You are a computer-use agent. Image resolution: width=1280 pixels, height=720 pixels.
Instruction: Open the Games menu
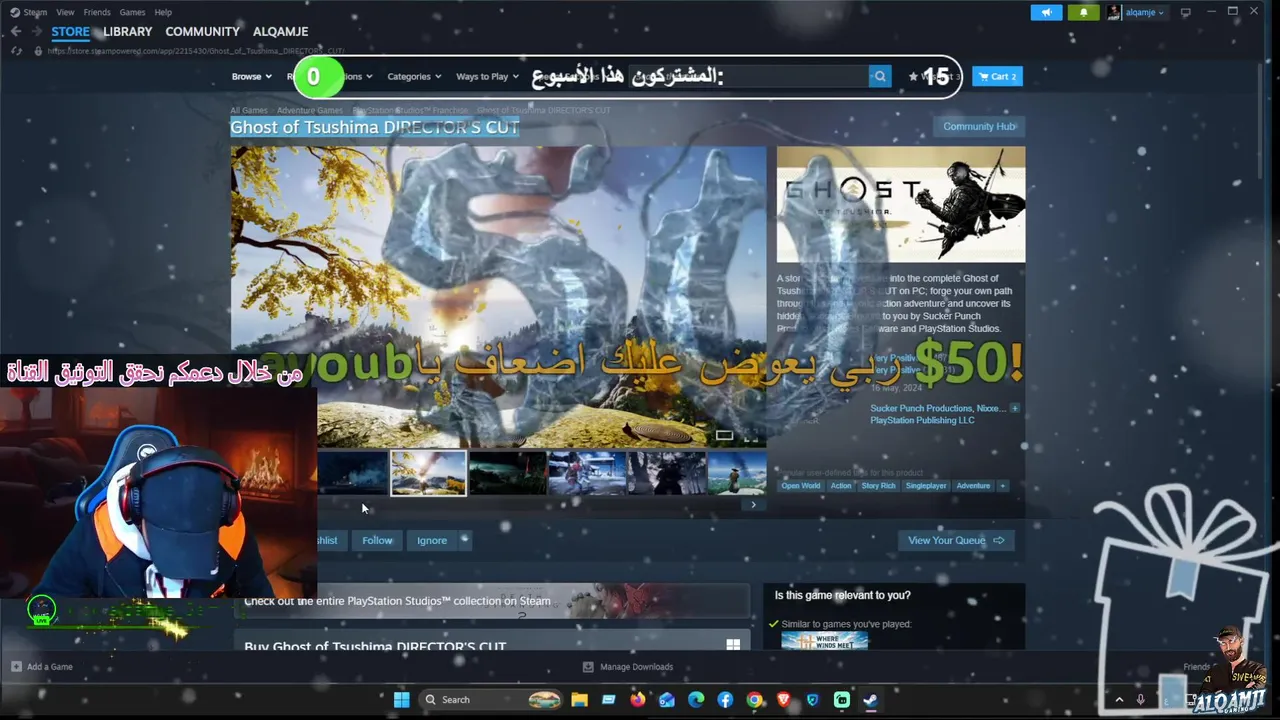[x=132, y=12]
